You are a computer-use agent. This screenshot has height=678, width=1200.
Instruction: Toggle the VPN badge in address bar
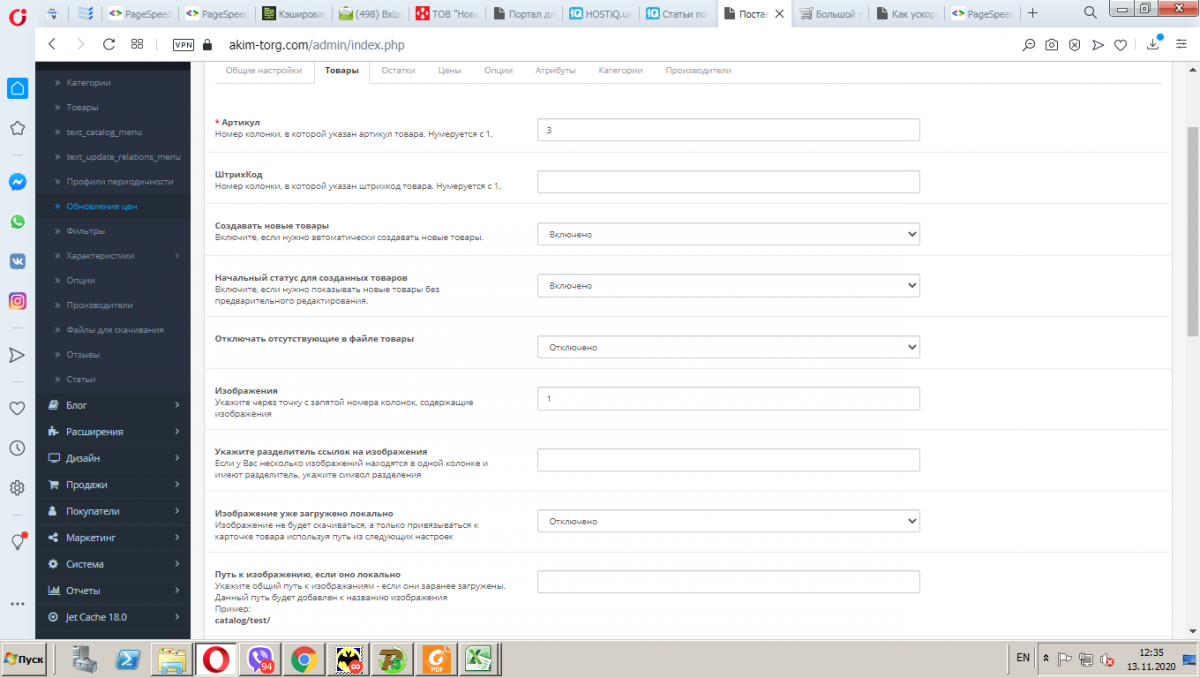click(x=183, y=45)
